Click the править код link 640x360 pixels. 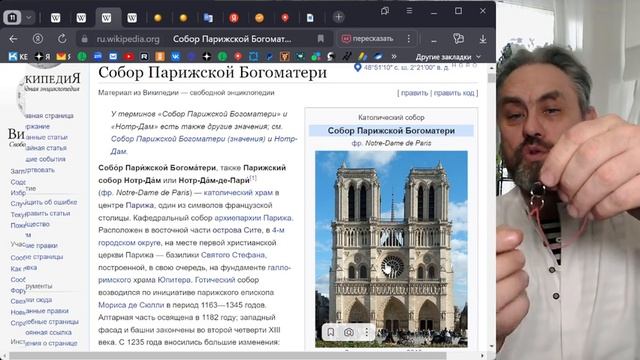(454, 93)
